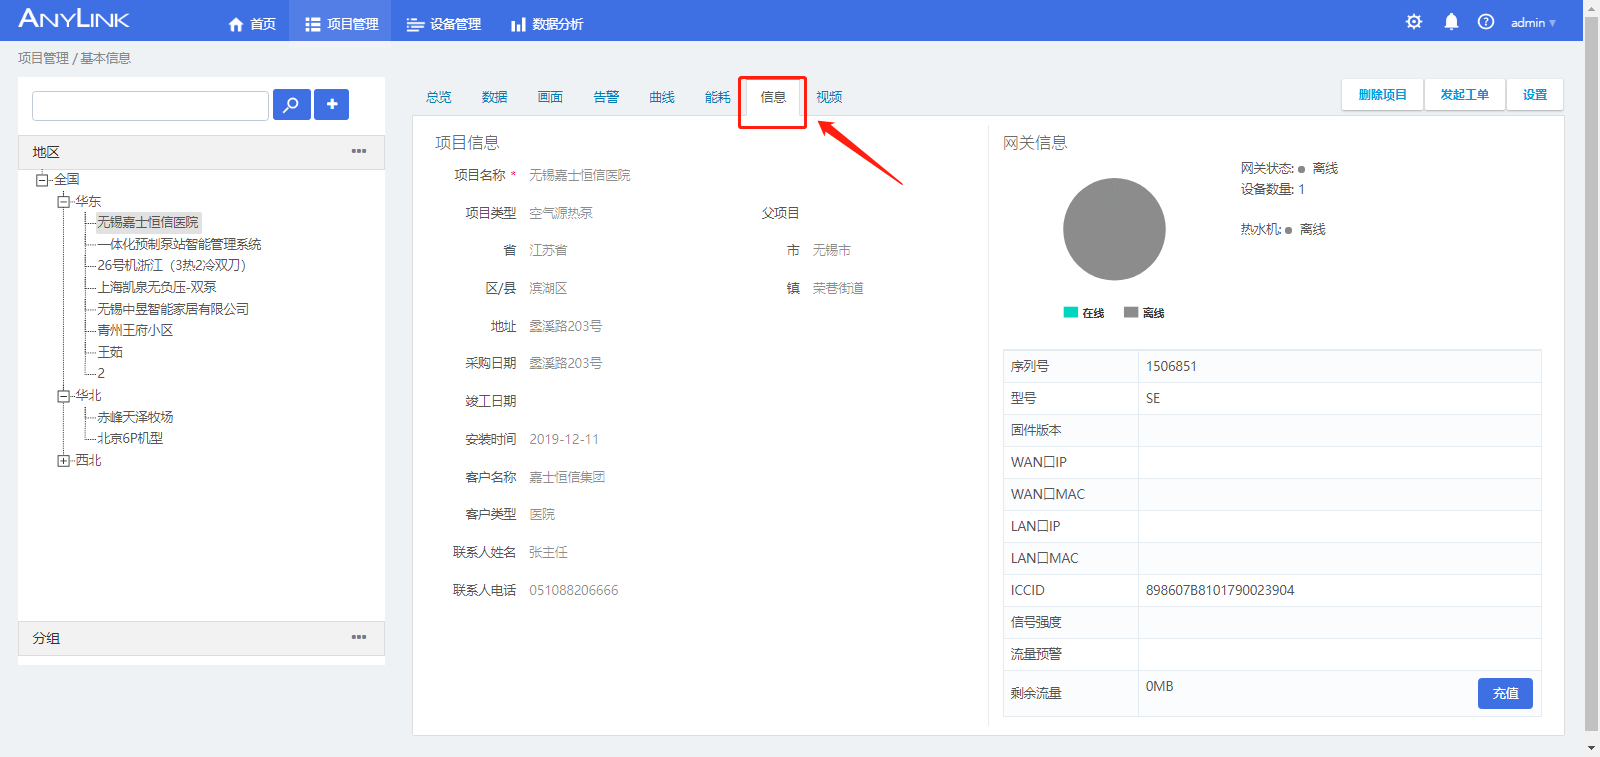The height and width of the screenshot is (757, 1600).
Task: Click ICCID value 898607B8101790023904
Action: [1220, 590]
